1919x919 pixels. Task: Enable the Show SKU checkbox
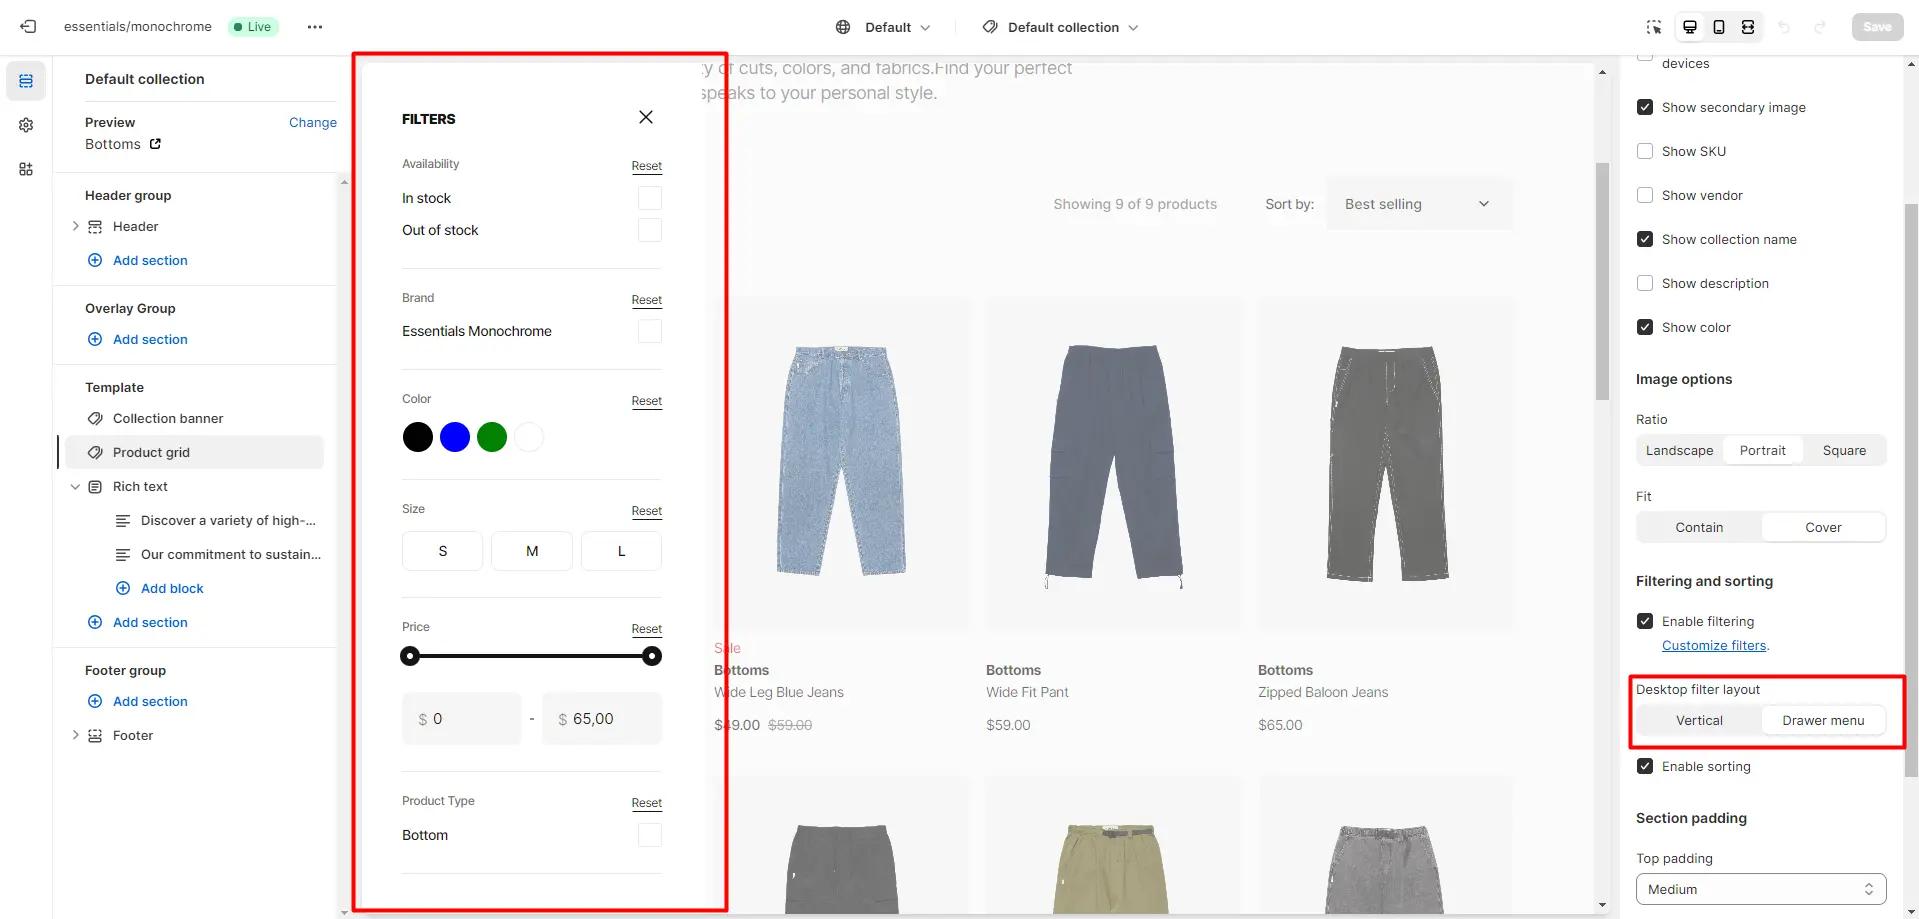coord(1645,151)
